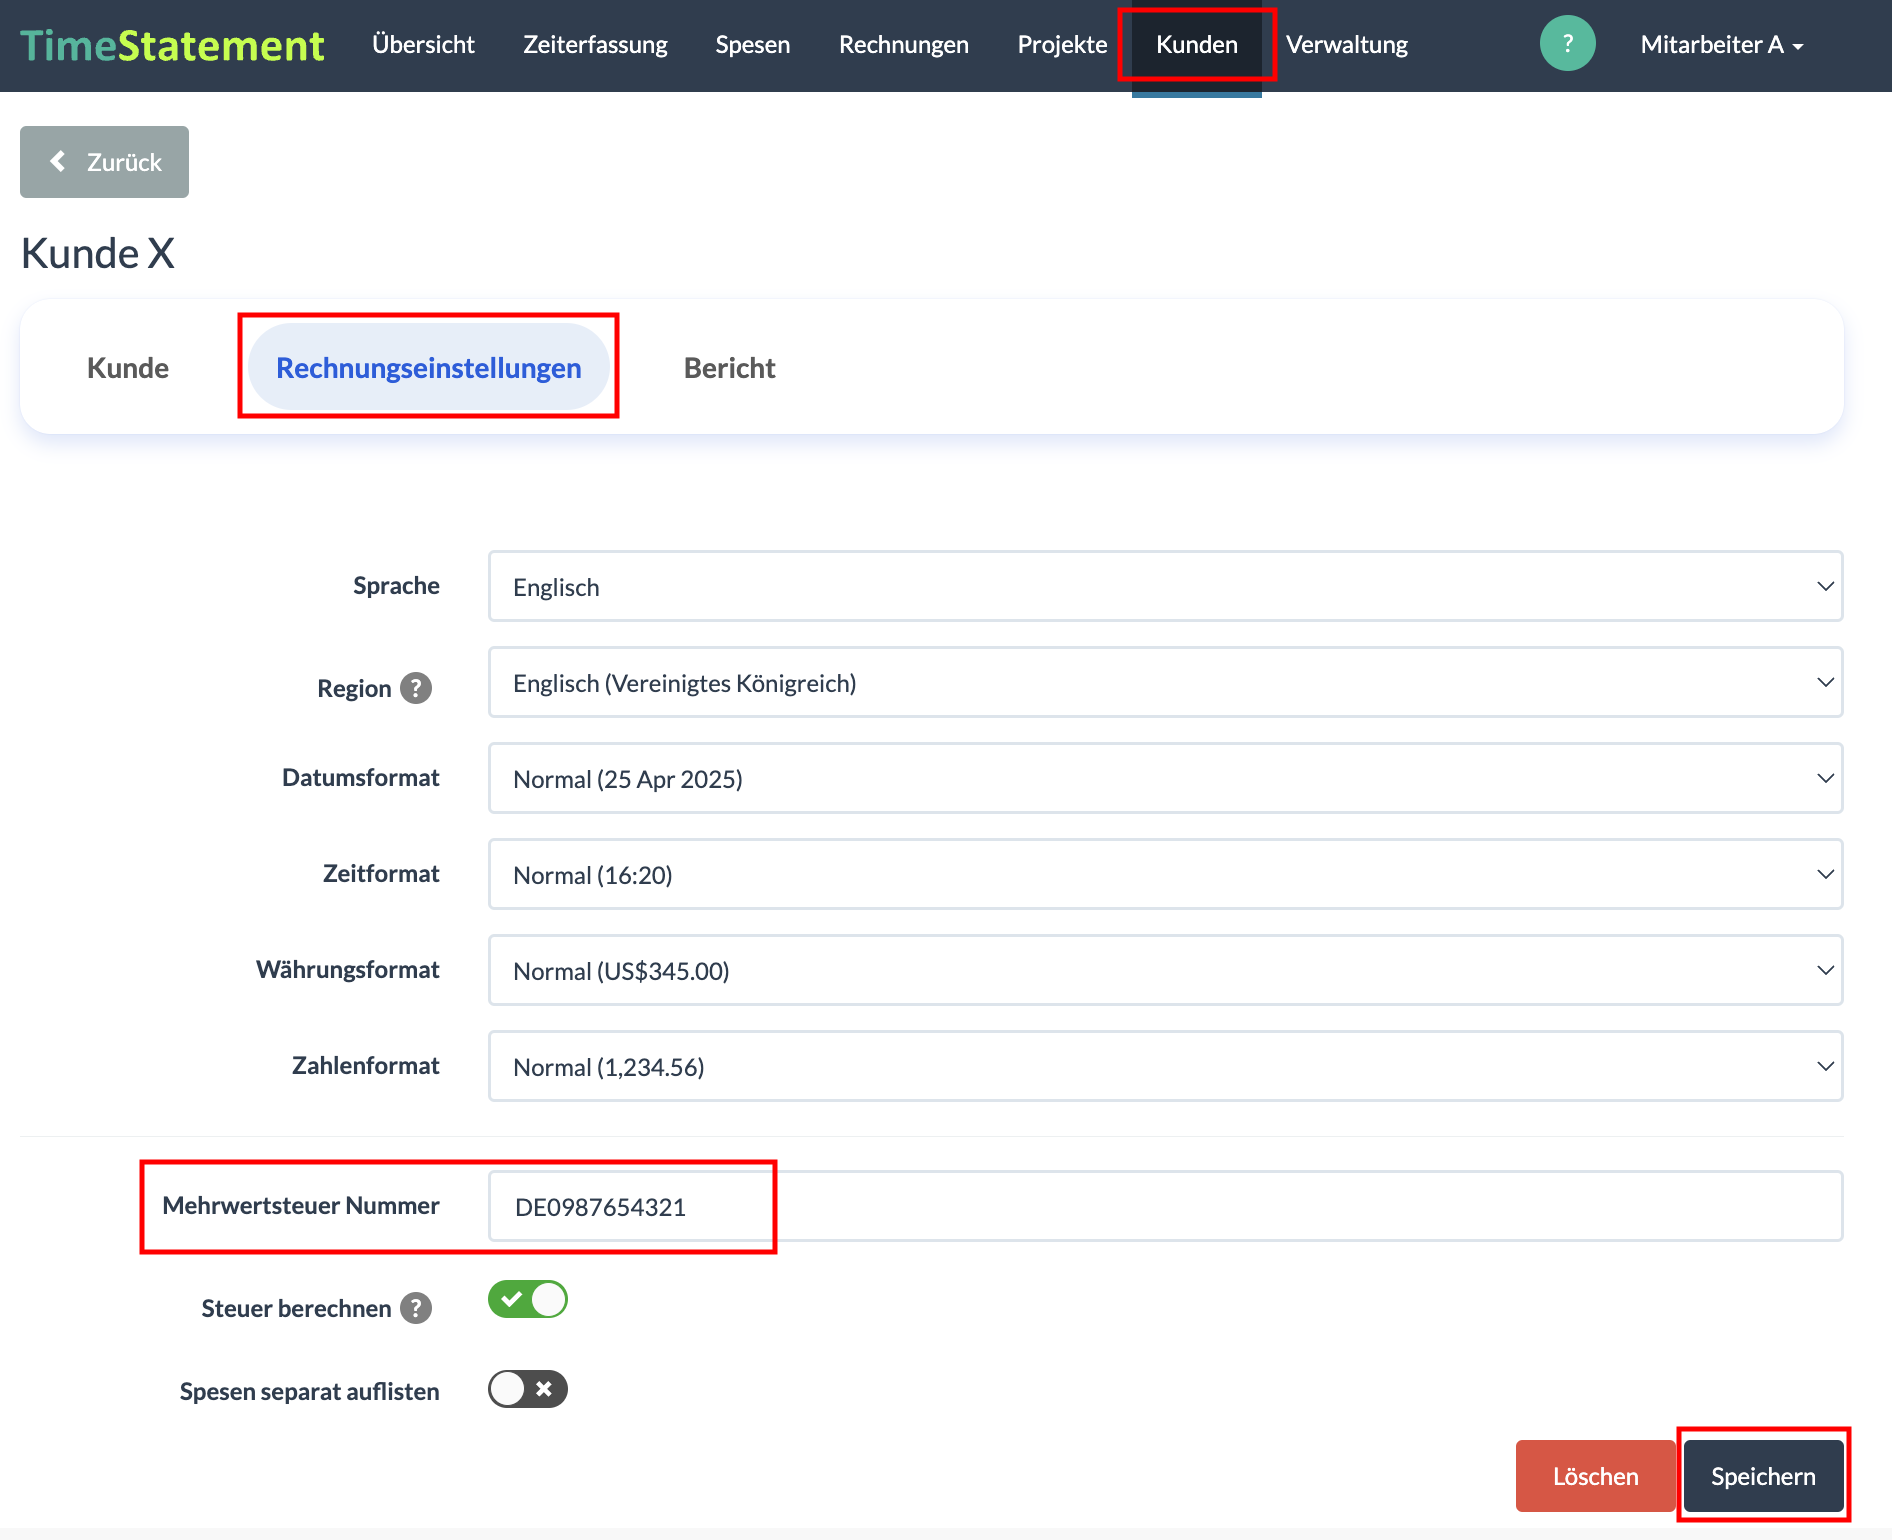The height and width of the screenshot is (1540, 1892).
Task: Click the Spesen separat auflisten label
Action: (x=310, y=1392)
